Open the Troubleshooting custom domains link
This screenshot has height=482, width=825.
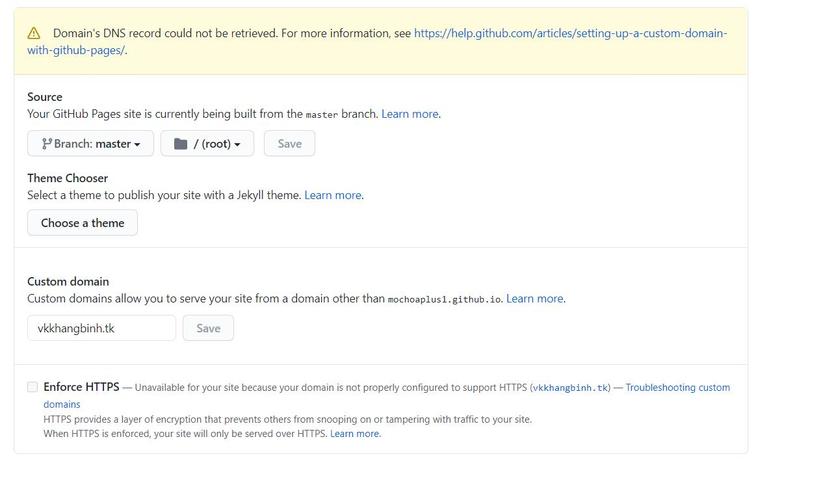pyautogui.click(x=677, y=387)
